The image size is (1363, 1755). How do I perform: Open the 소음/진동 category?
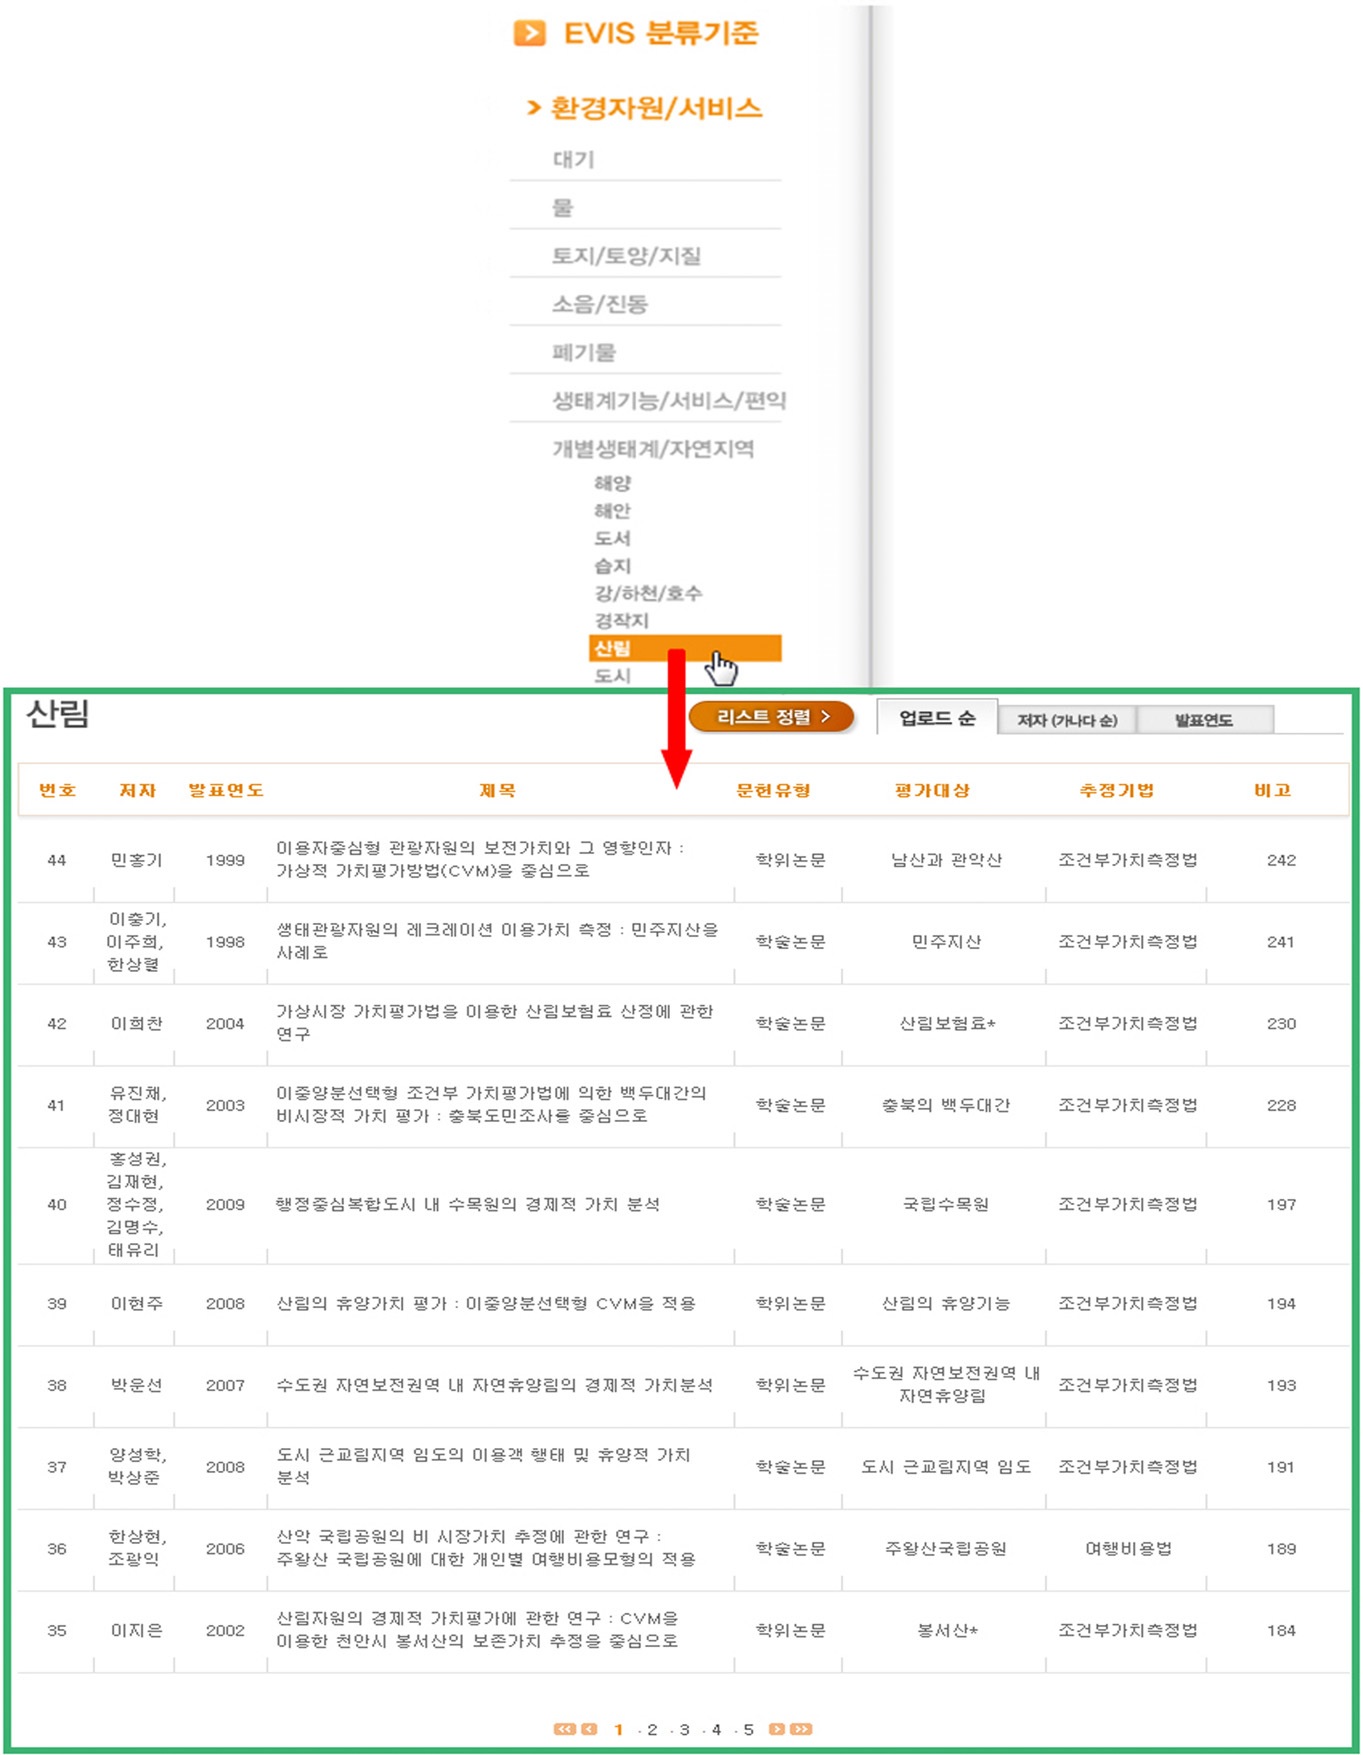(x=600, y=304)
